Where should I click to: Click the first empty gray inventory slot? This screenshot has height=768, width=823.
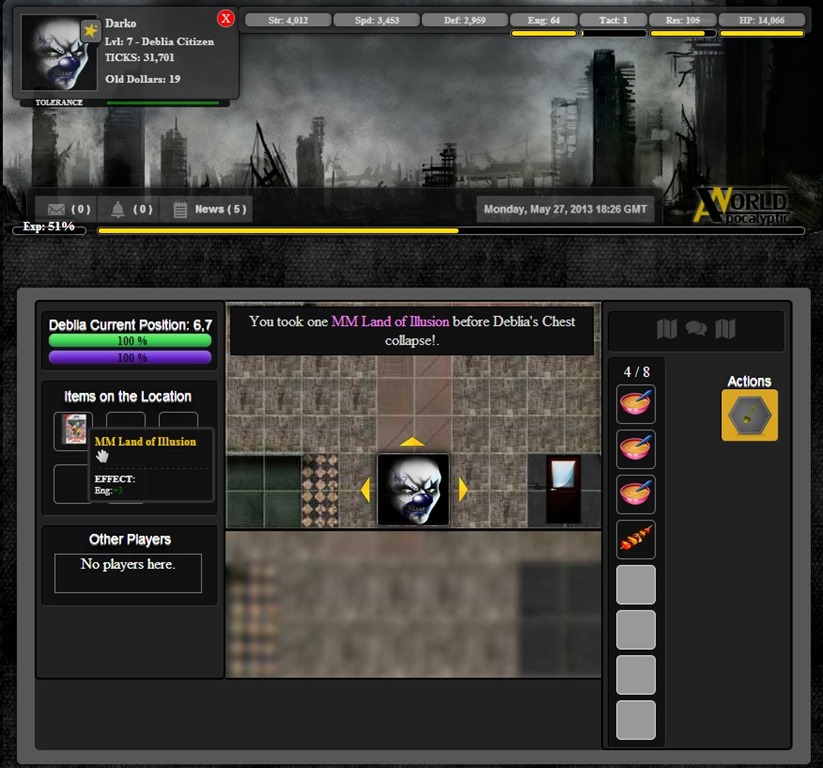[636, 585]
